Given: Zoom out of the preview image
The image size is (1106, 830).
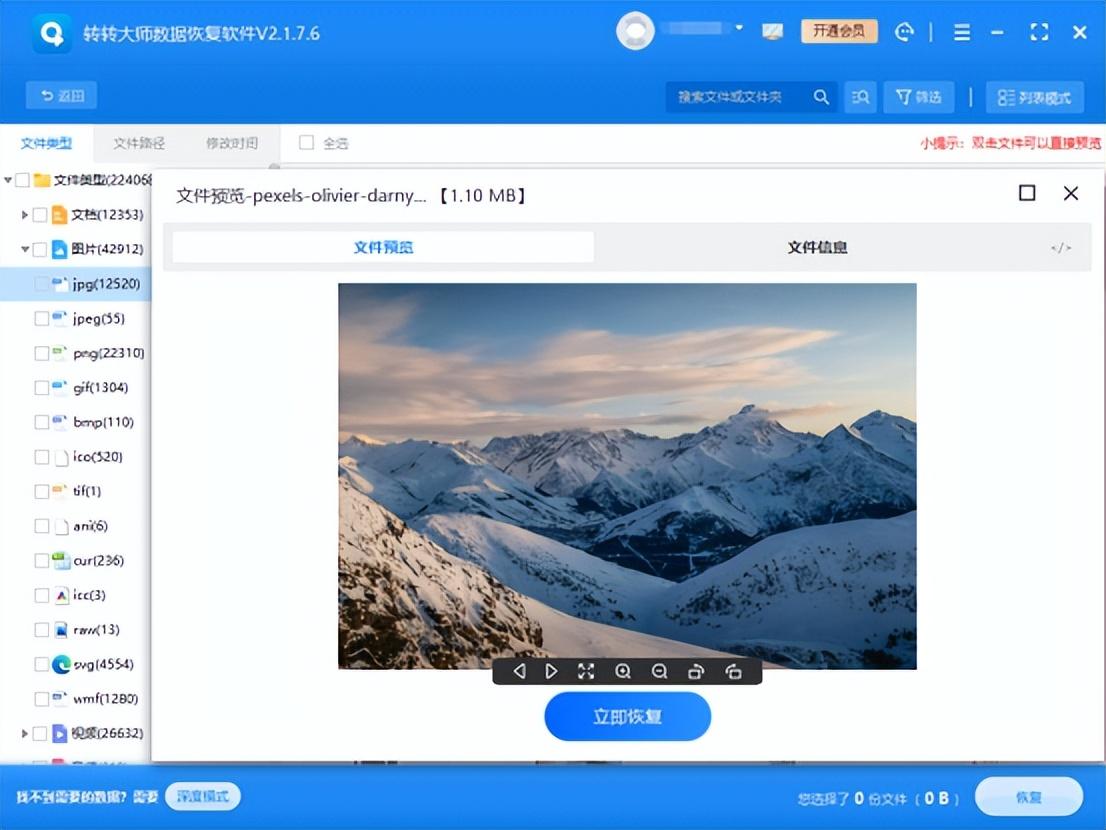Looking at the screenshot, I should 659,671.
